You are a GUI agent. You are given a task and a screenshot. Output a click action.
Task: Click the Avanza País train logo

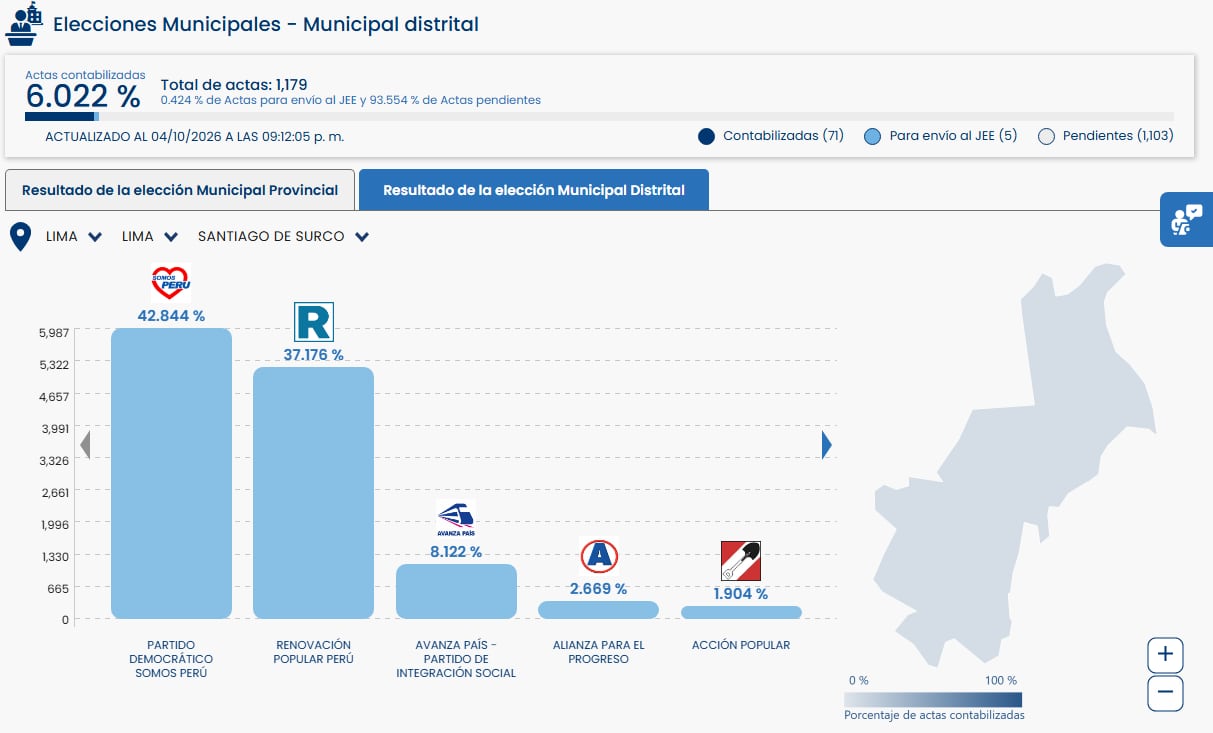(456, 520)
